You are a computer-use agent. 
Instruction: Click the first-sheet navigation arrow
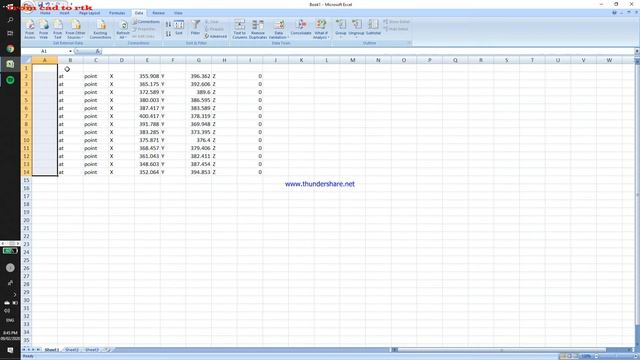coord(24,350)
